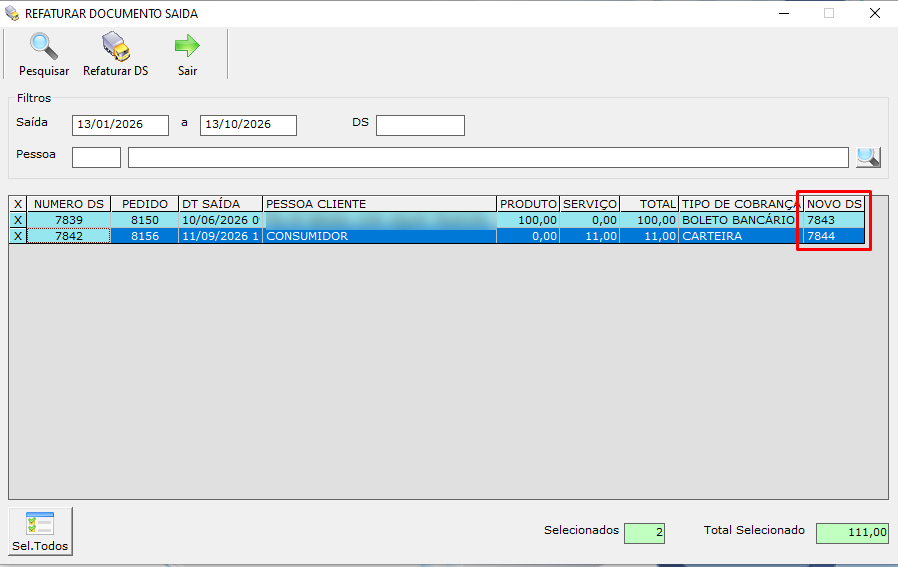898x567 pixels.
Task: Click the Total Selecionado value field
Action: (852, 533)
